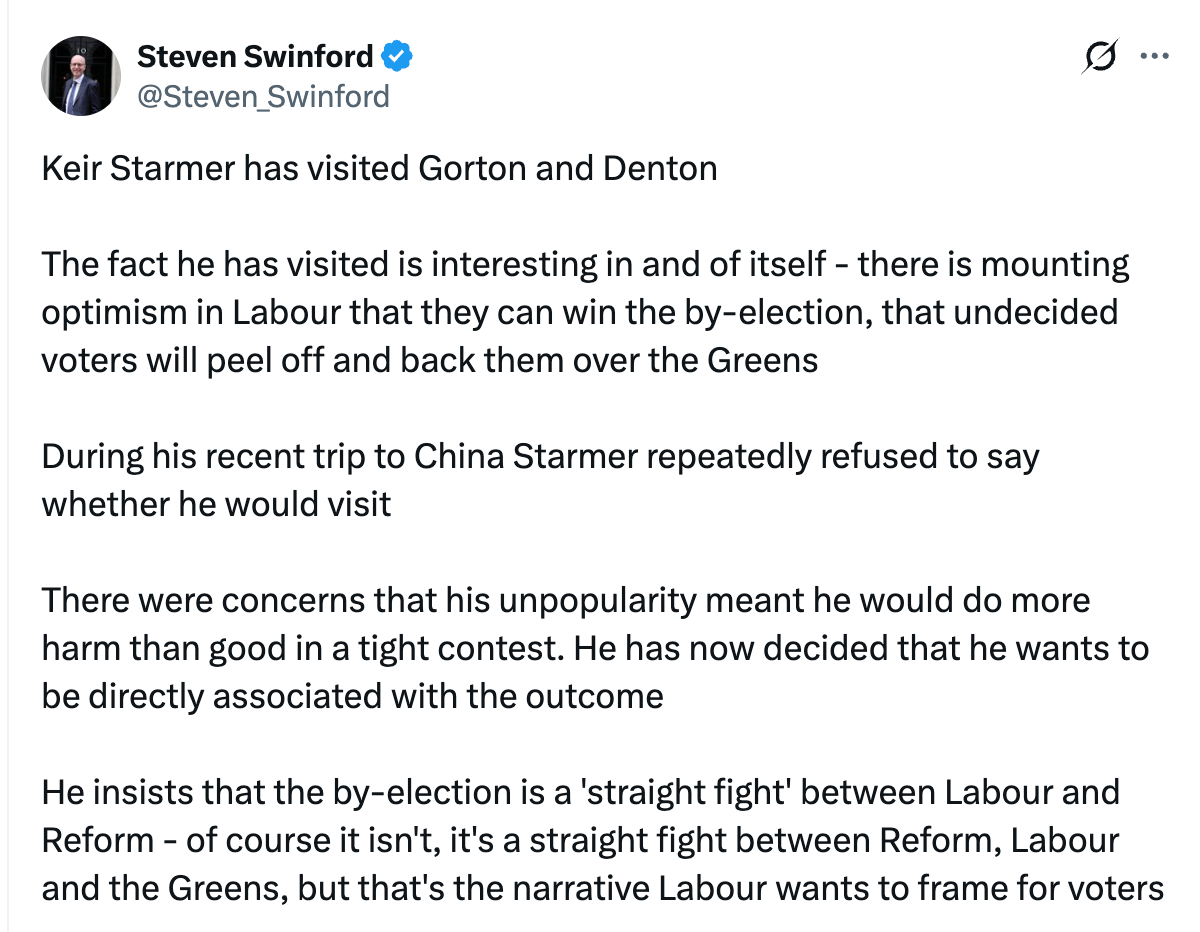Click the line starting "voters will peel off"

429,359
